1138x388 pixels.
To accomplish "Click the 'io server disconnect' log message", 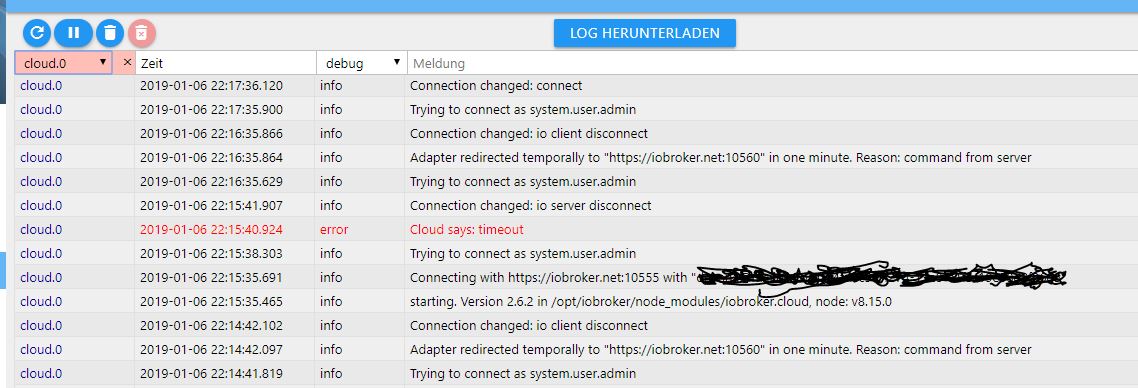I will coord(531,205).
